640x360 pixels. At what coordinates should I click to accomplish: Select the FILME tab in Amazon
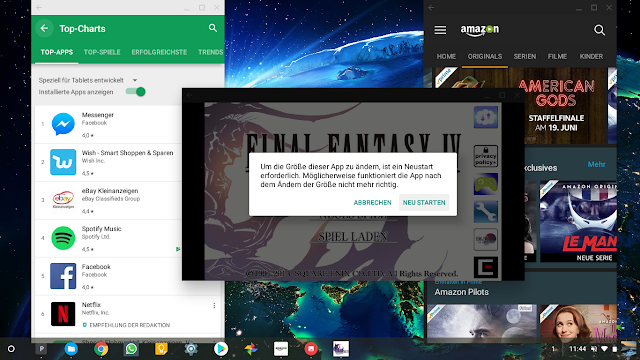tap(557, 56)
